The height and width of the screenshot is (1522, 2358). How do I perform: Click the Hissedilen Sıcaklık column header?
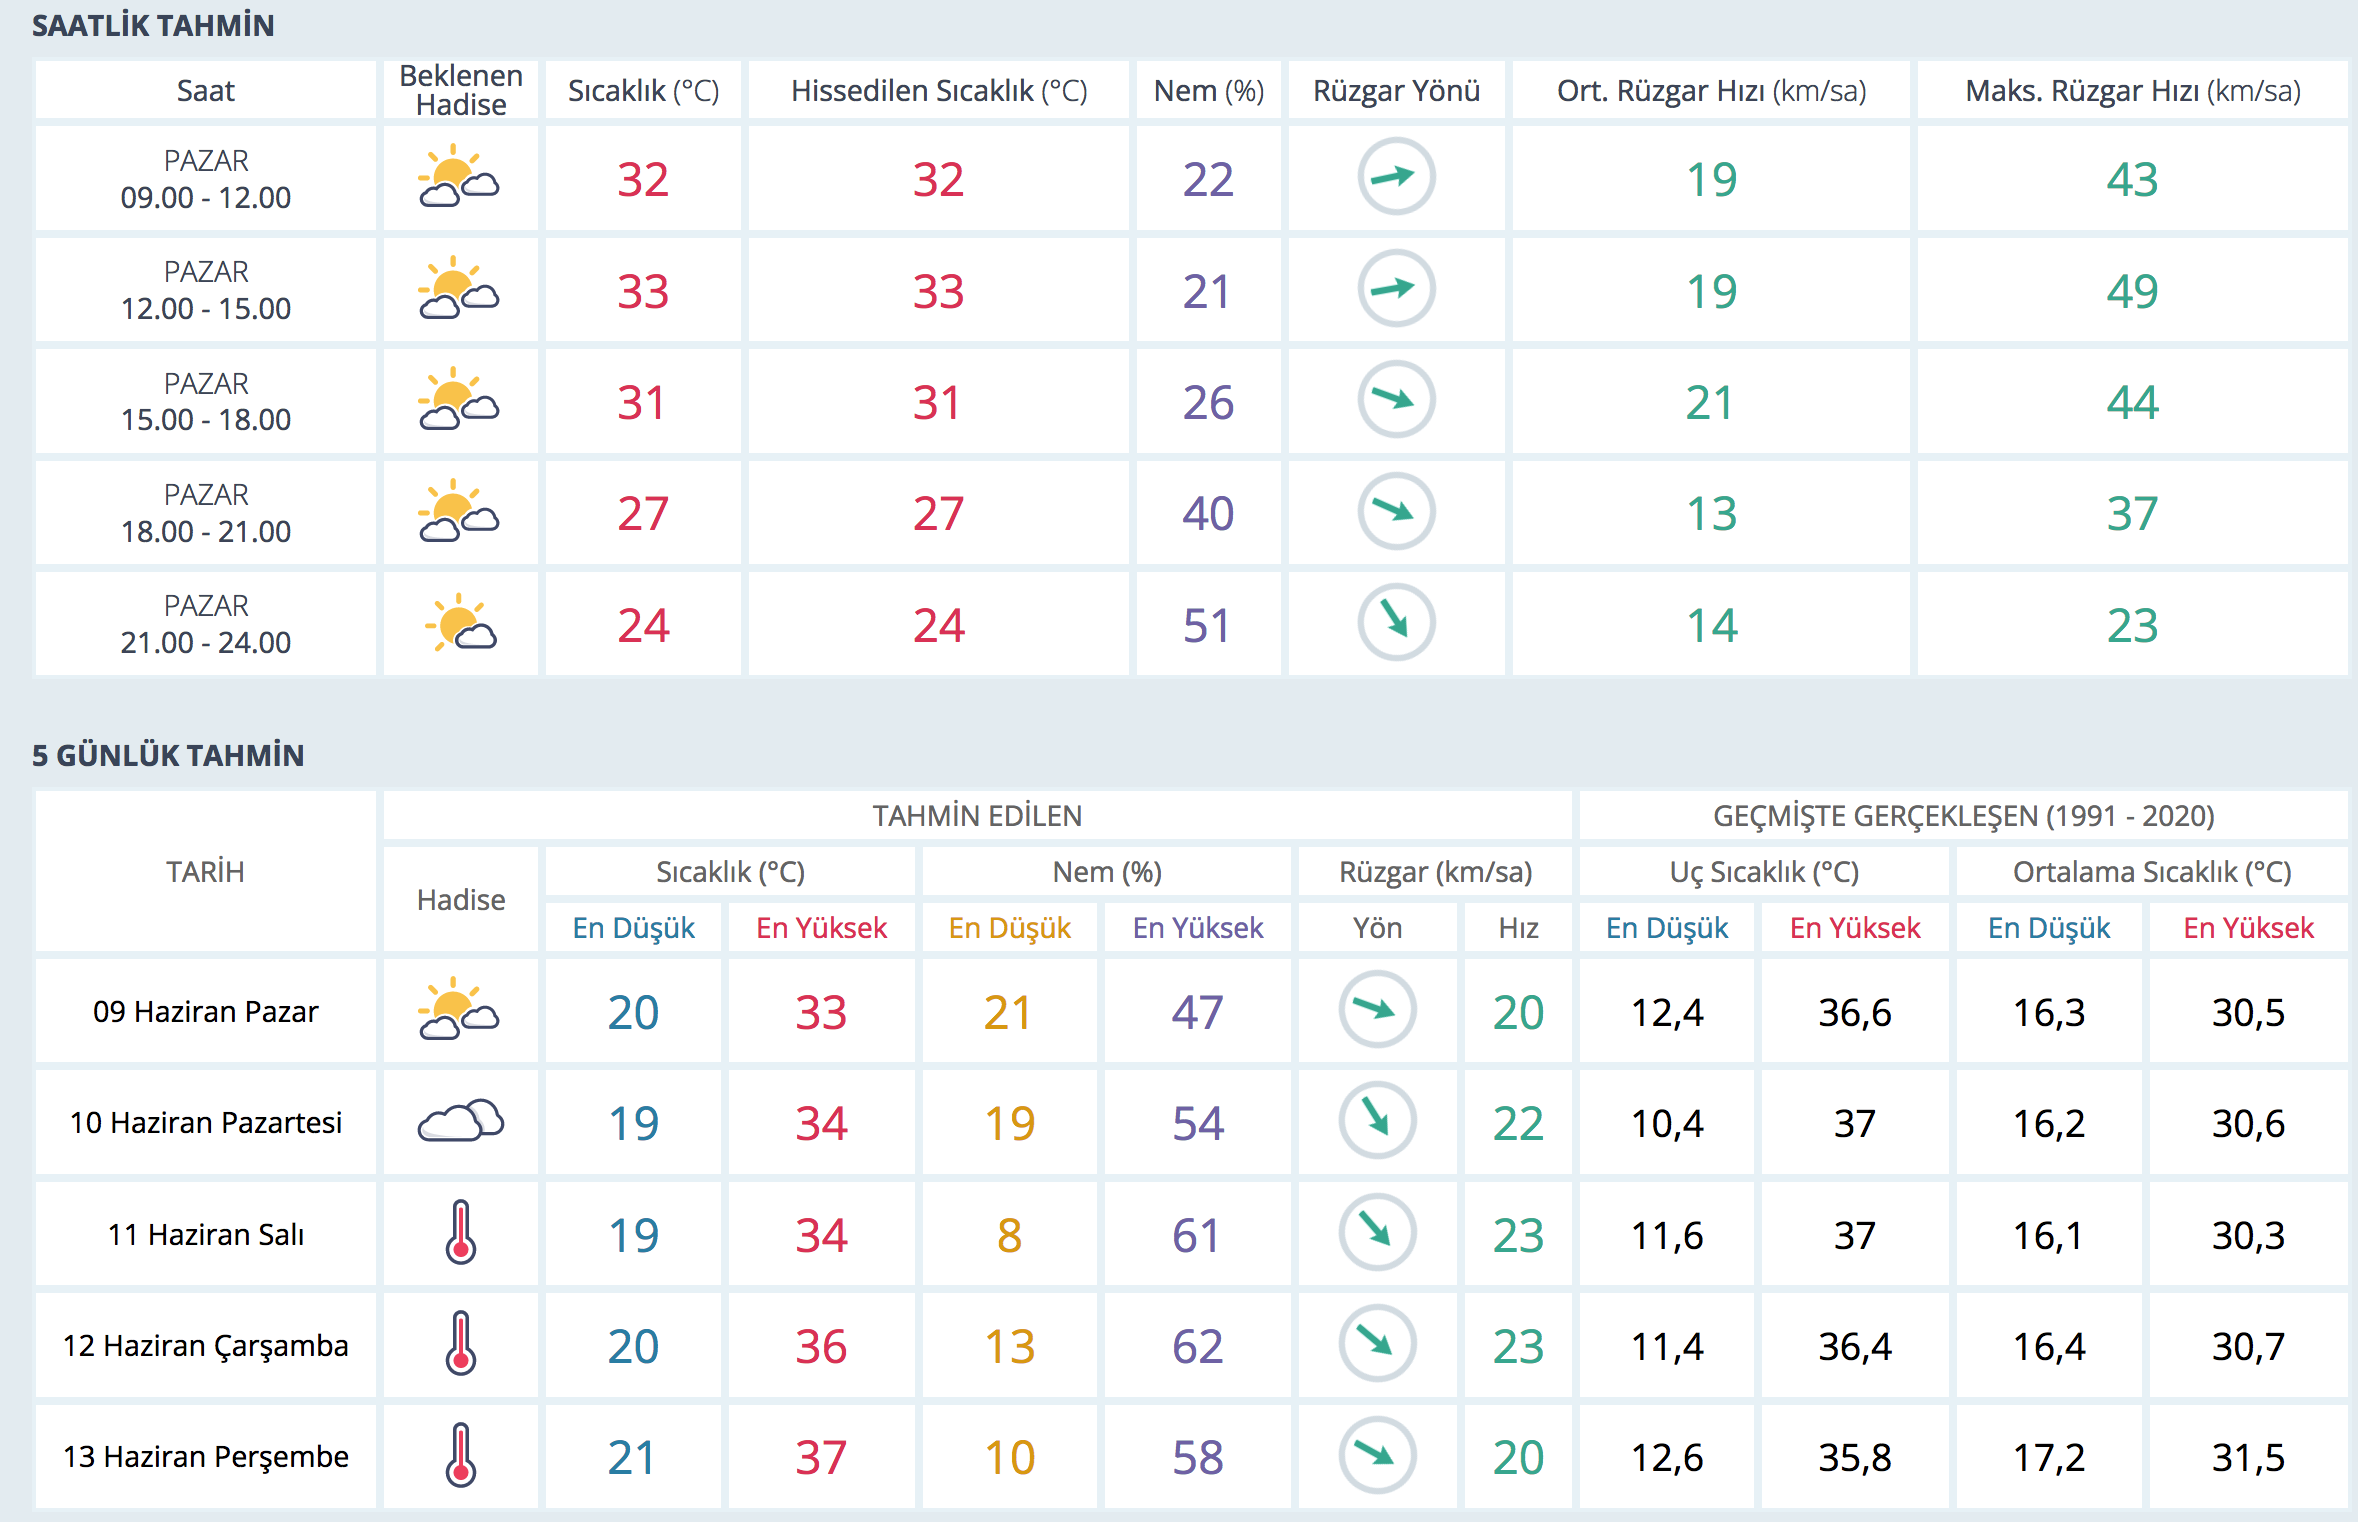pos(938,91)
